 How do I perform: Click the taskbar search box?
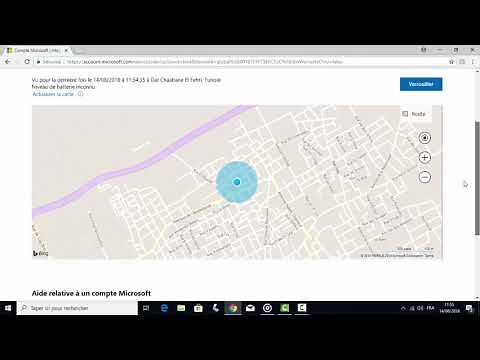77,308
